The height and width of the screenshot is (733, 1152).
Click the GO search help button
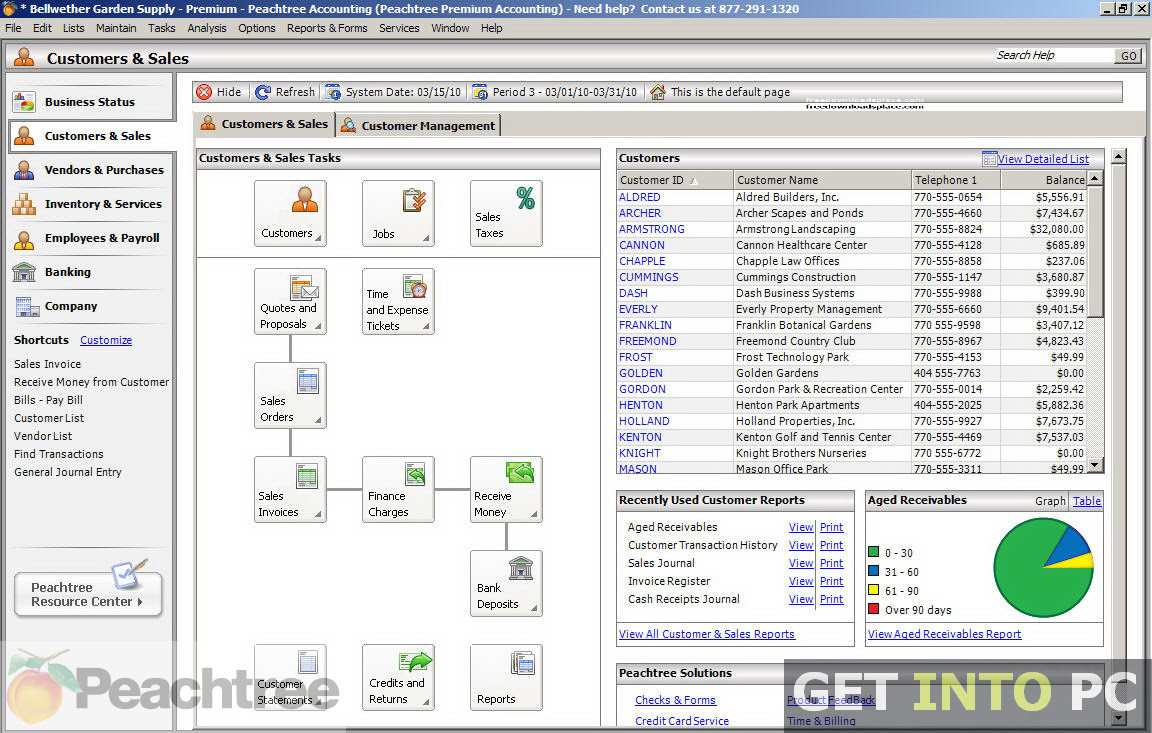click(1128, 56)
